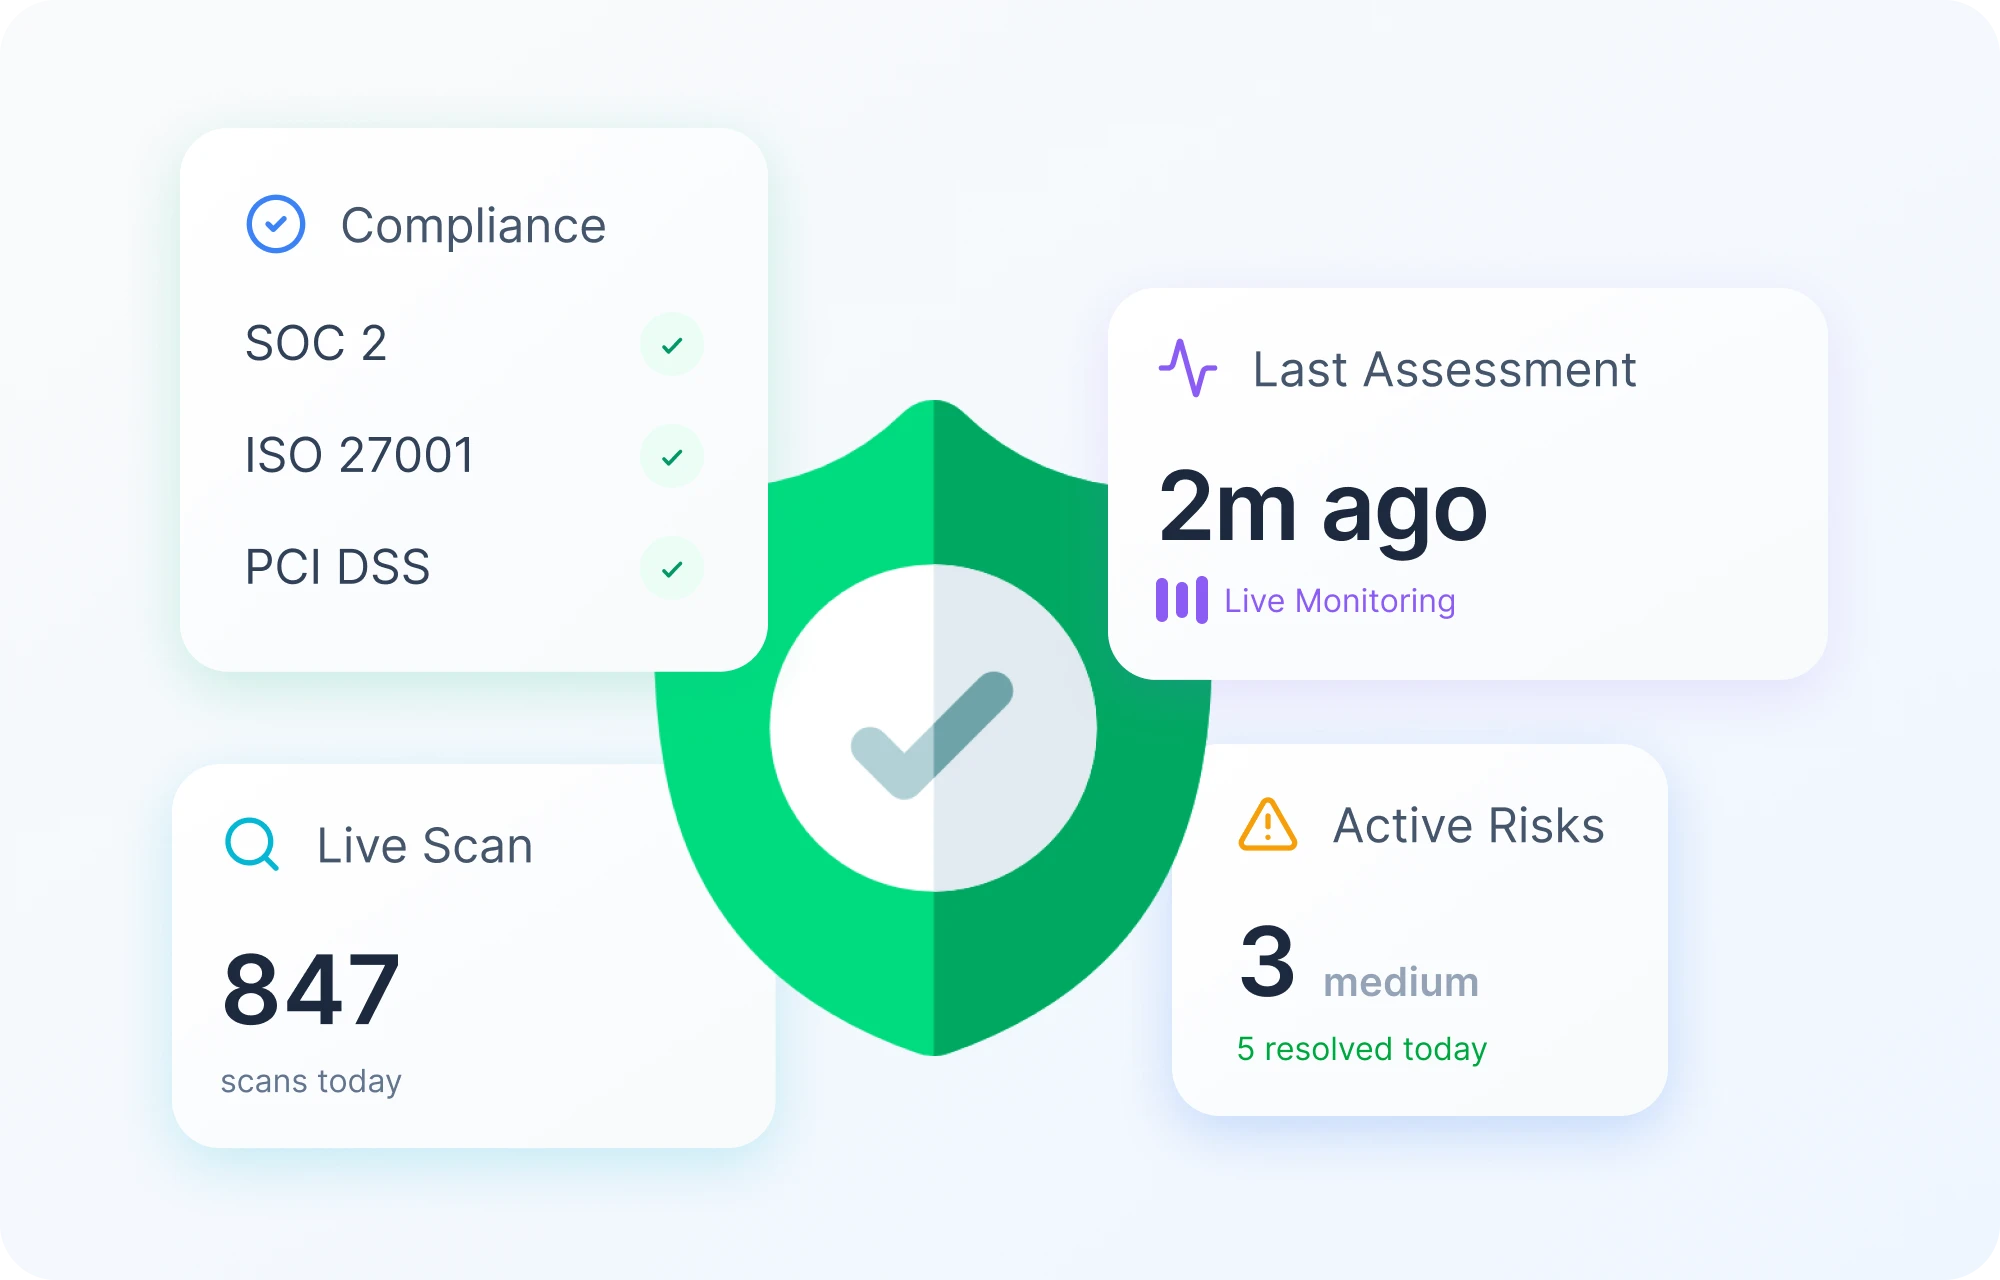Click the purple pulse icon beside Last Assessment
Viewport: 2000px width, 1280px height.
(x=1187, y=368)
